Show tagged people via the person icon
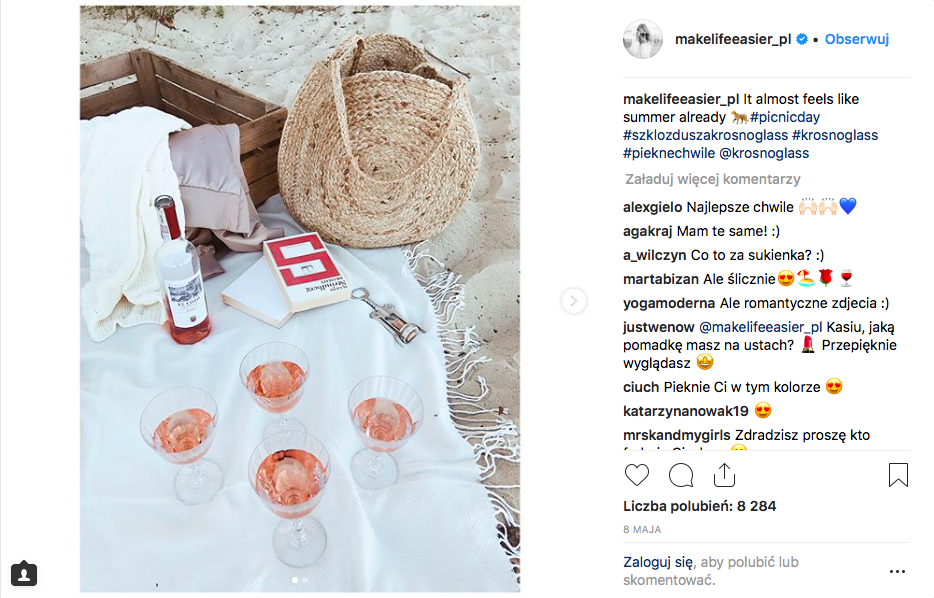This screenshot has height=598, width=934. click(24, 574)
